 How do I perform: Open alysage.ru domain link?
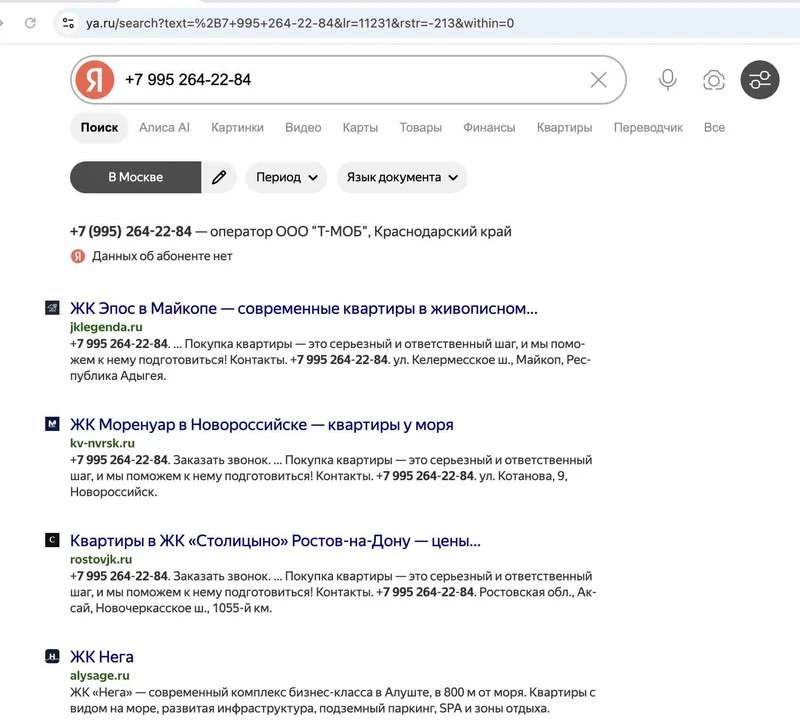coord(99,675)
